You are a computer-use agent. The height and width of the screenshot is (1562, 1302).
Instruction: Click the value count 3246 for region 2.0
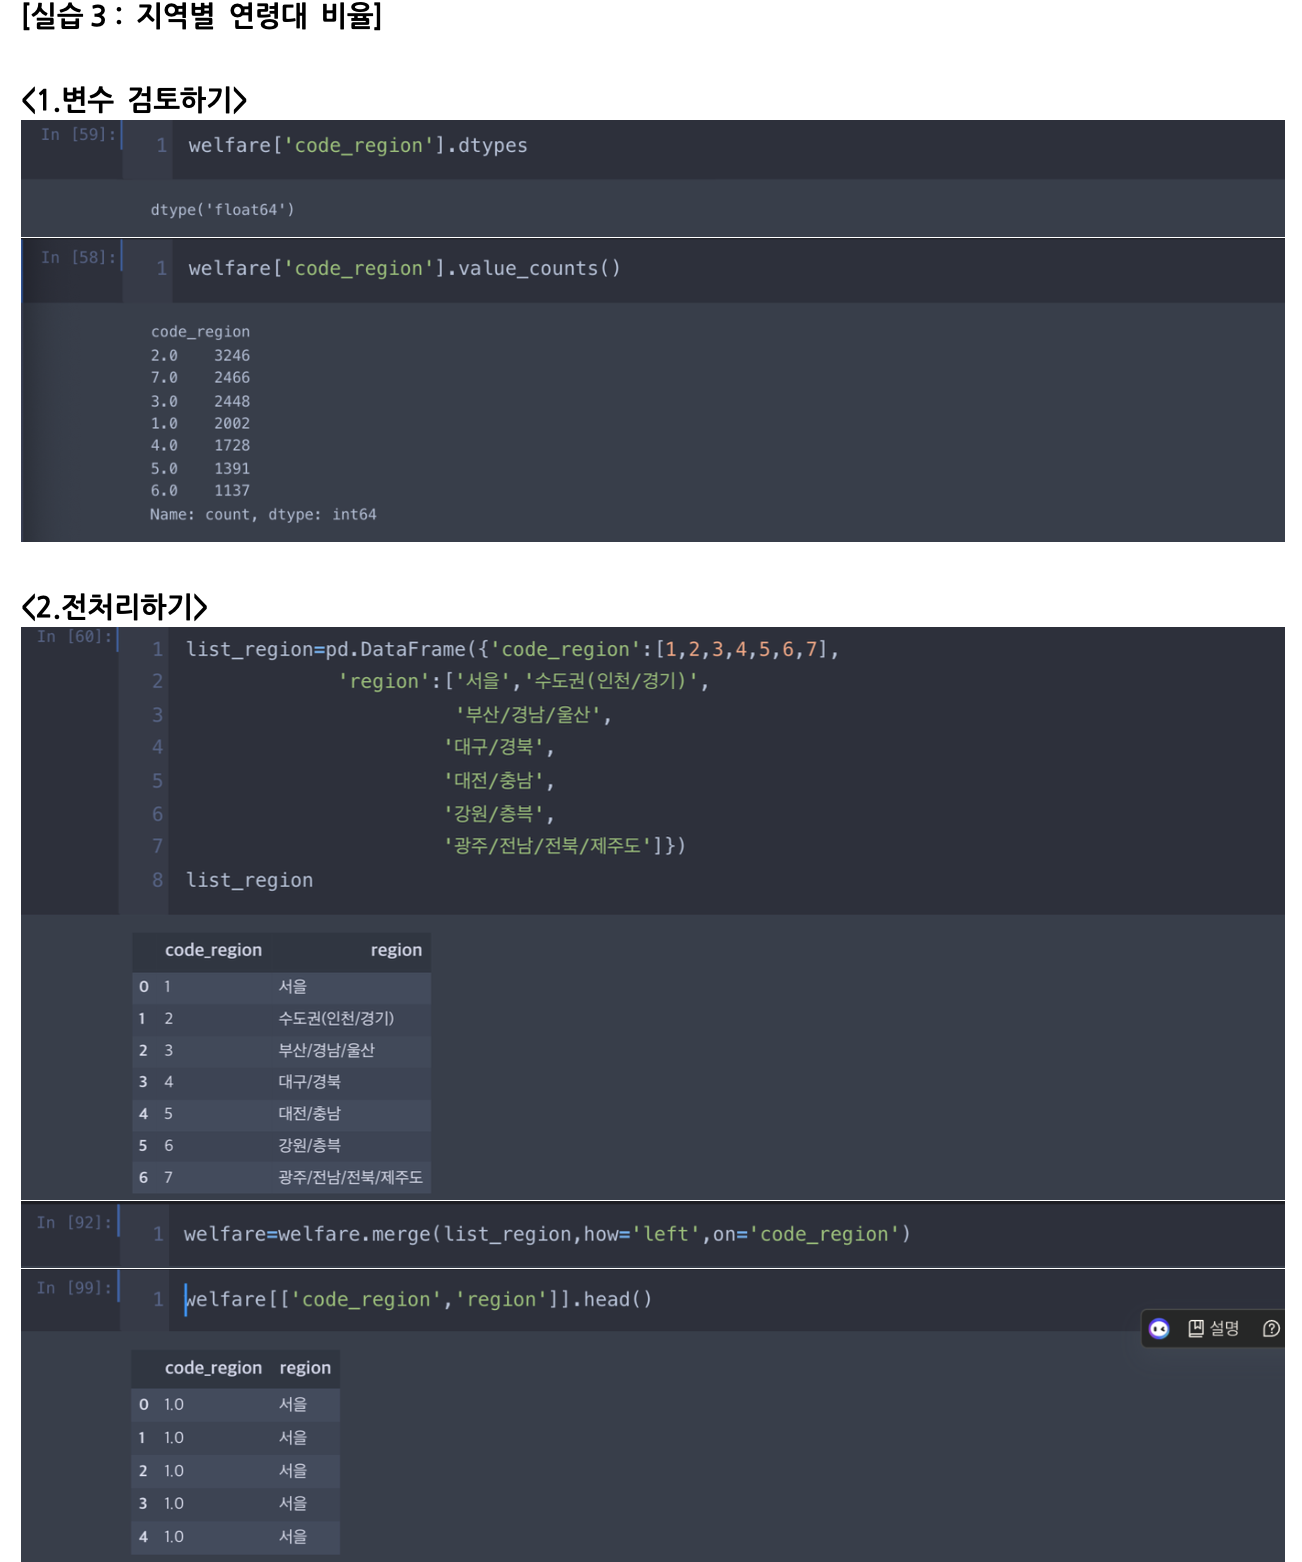click(232, 355)
